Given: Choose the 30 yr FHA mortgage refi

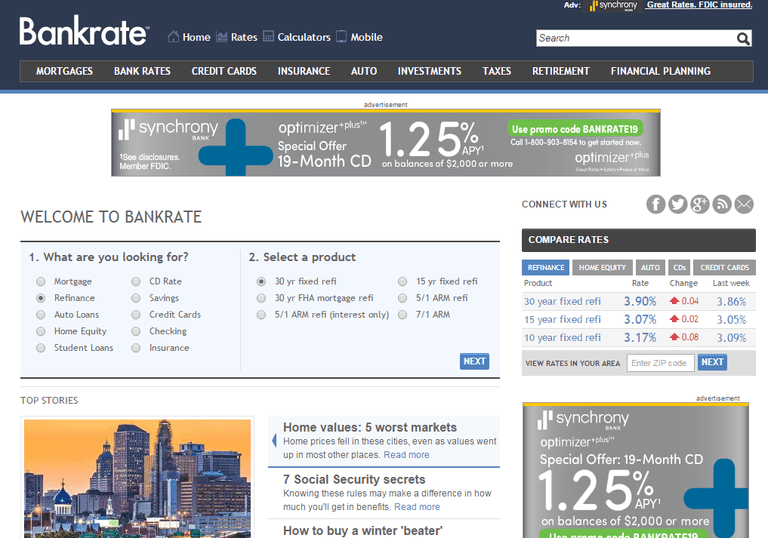Looking at the screenshot, I should 261,298.
